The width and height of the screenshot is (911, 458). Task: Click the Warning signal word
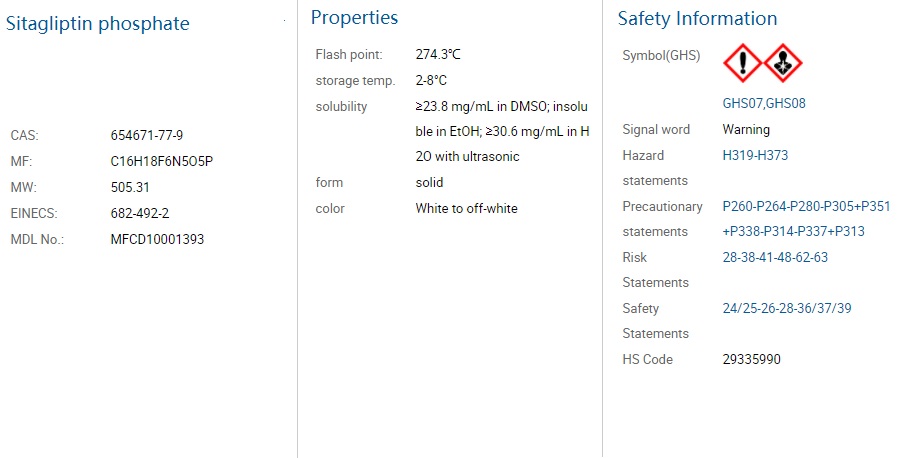(746, 130)
